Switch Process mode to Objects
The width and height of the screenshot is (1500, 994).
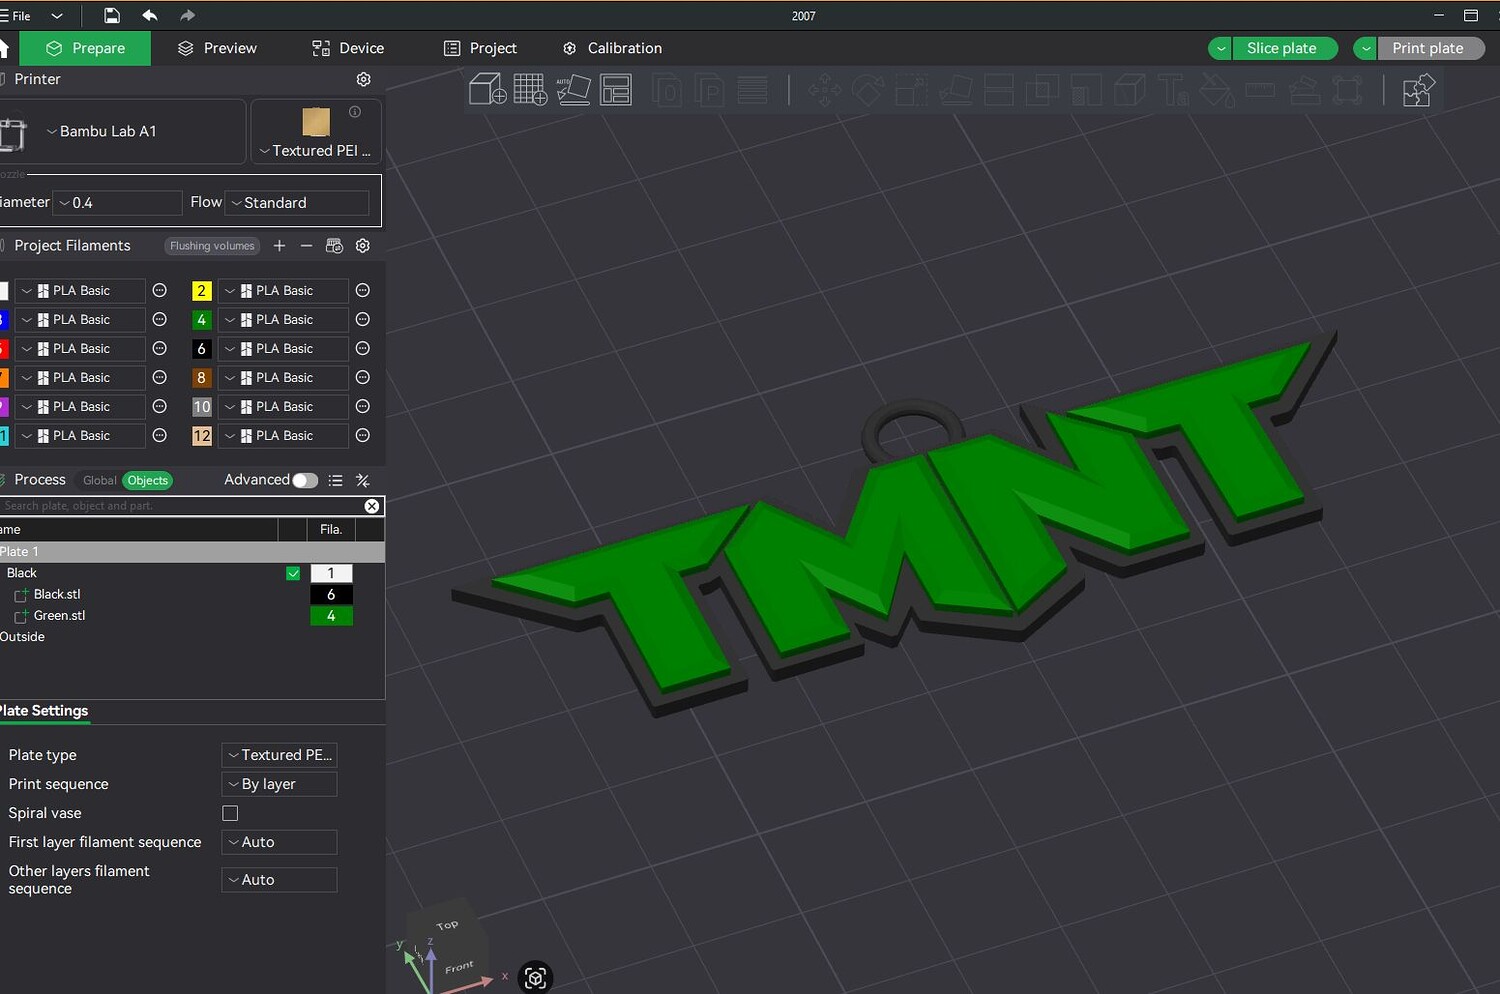pyautogui.click(x=148, y=481)
